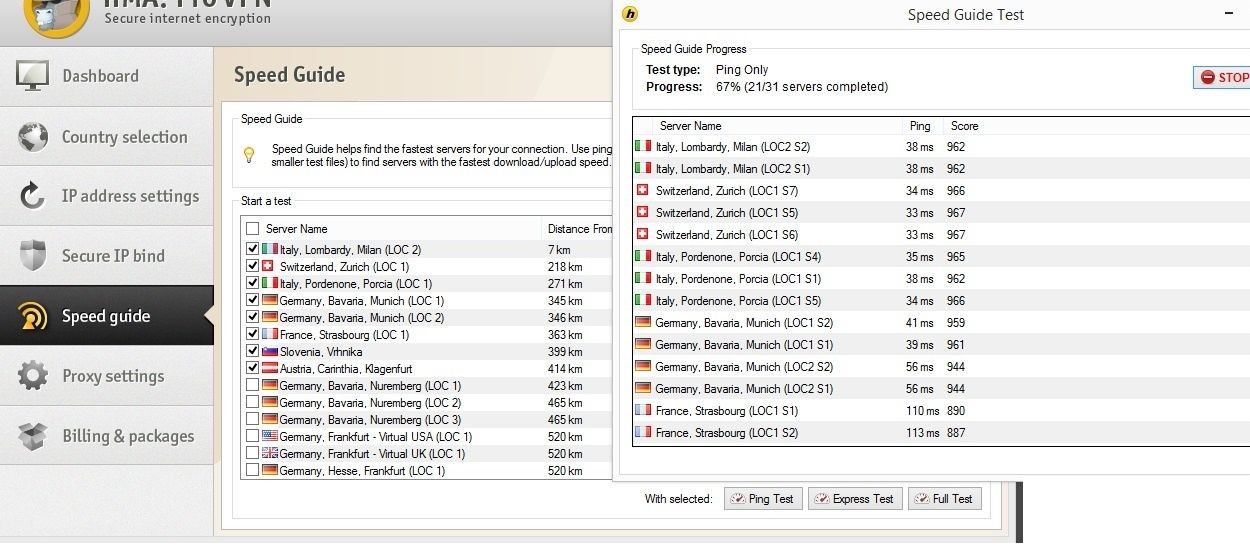The image size is (1250, 550).
Task: Check Germany, Hesse, Frankfurt (LOC 1)
Action: [252, 470]
